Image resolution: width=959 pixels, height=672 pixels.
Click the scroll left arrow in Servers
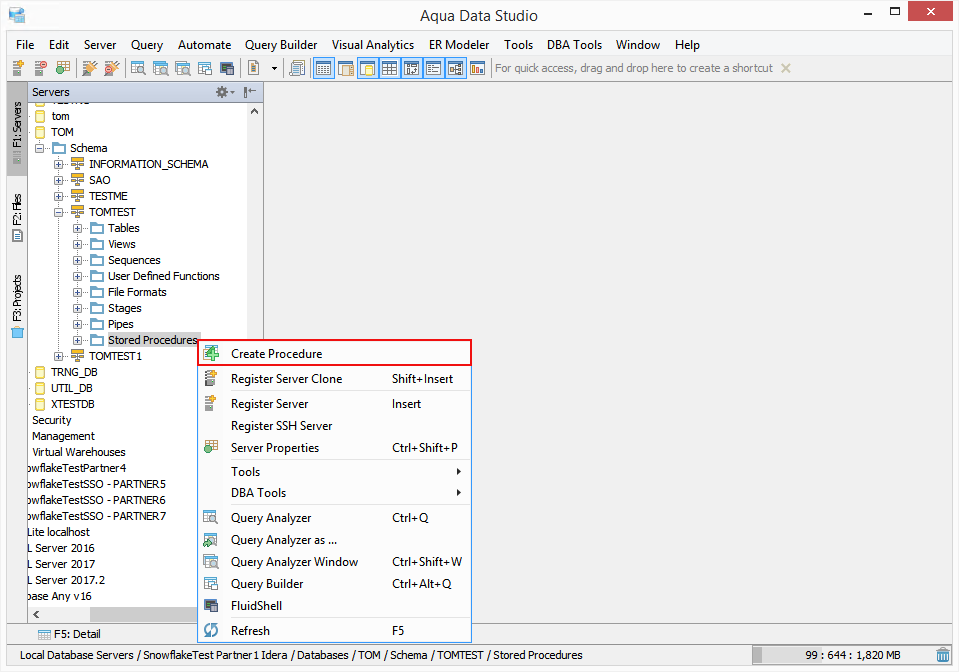(x=36, y=614)
